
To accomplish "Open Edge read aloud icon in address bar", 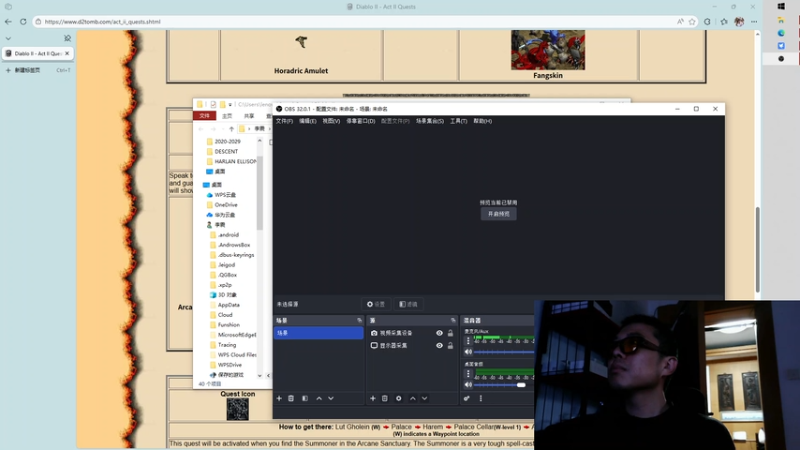I will tap(680, 21).
